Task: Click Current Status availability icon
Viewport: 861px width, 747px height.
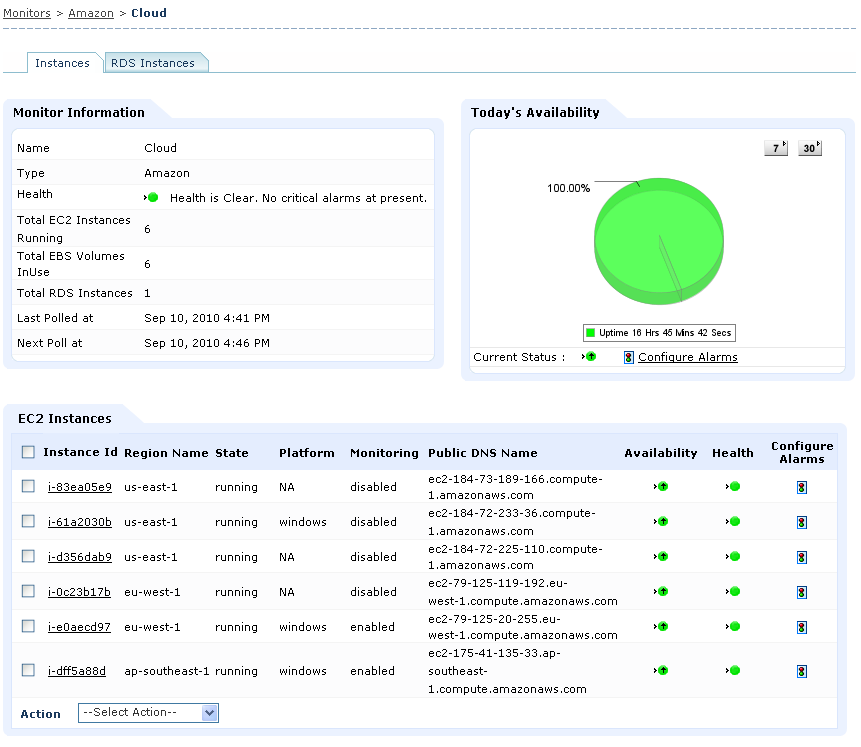Action: pyautogui.click(x=590, y=357)
